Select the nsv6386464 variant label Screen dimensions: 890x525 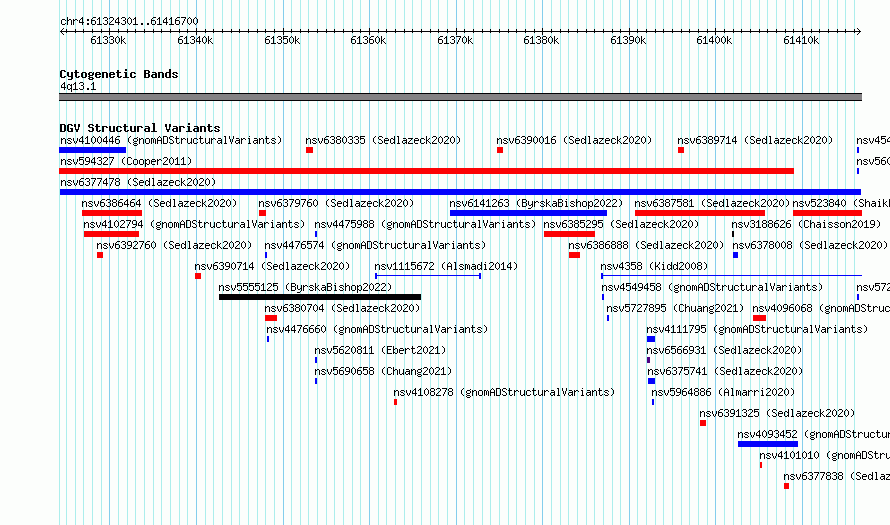(159, 203)
